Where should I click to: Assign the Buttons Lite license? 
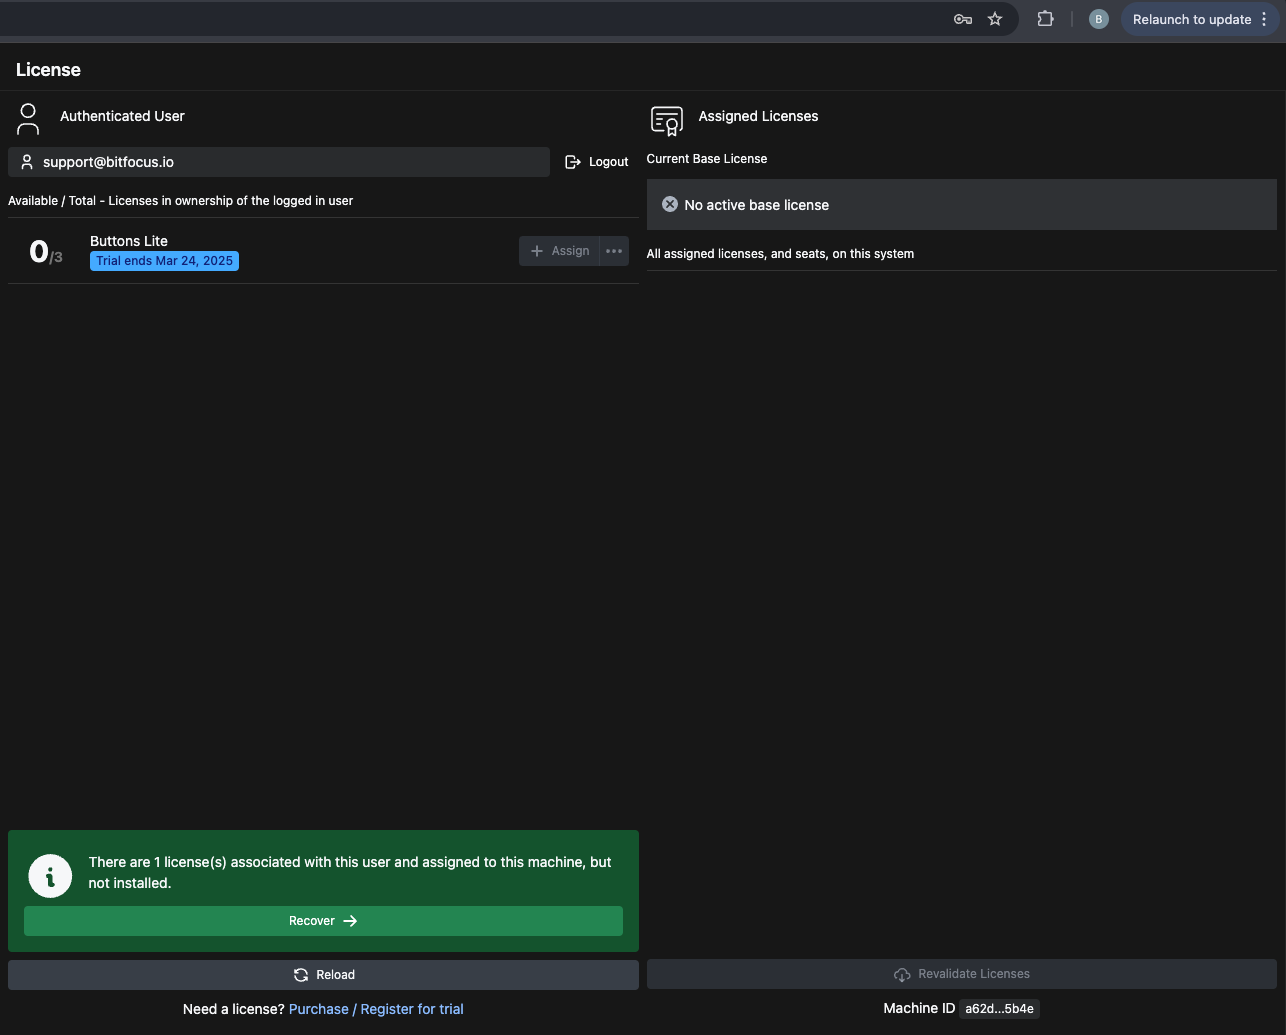pyautogui.click(x=559, y=251)
